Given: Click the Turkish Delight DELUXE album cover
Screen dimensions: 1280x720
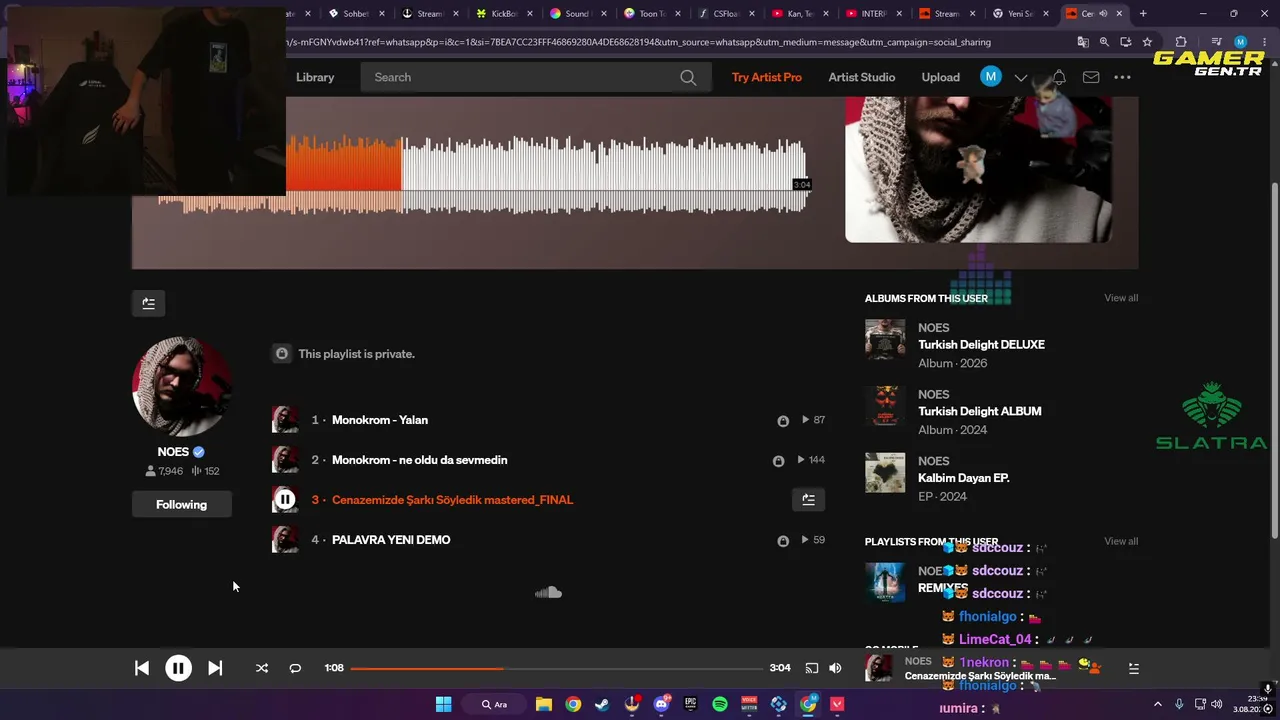Looking at the screenshot, I should (885, 340).
